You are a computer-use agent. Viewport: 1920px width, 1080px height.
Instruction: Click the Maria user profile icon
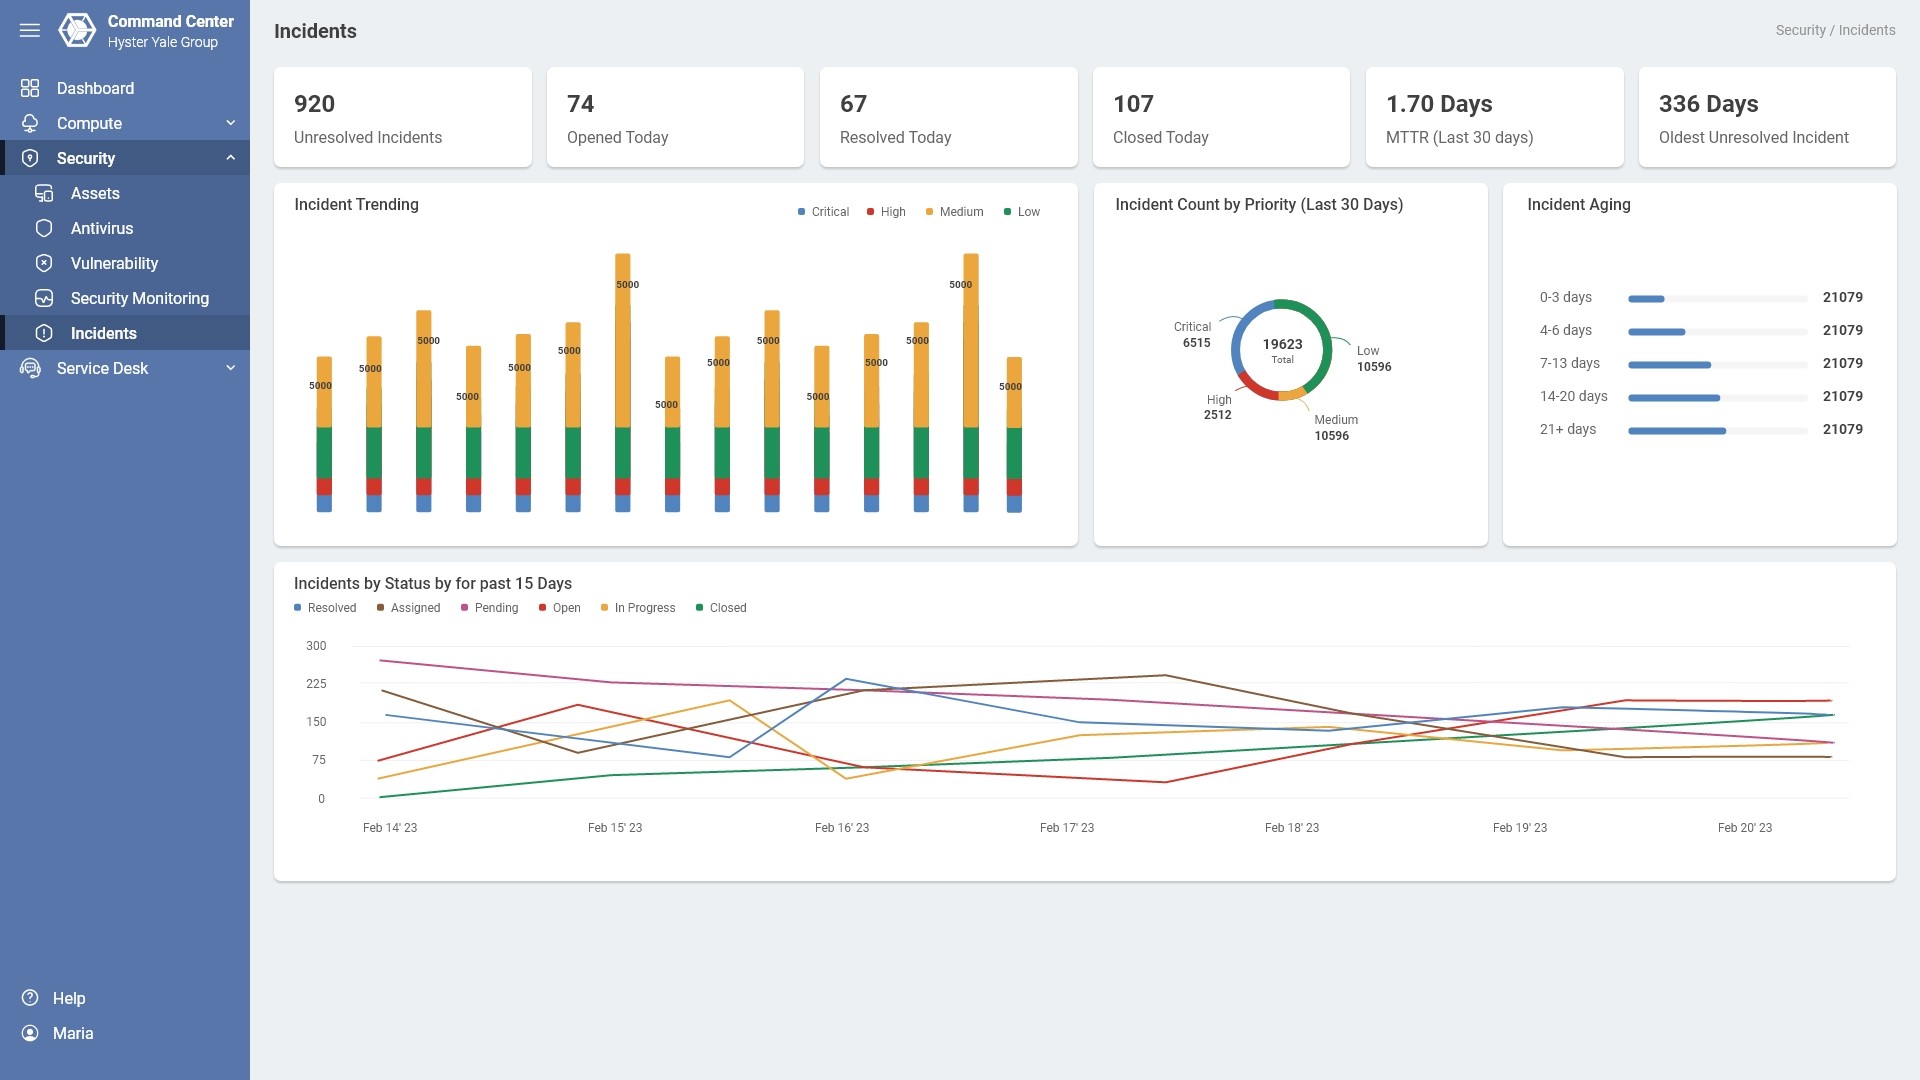30,1033
